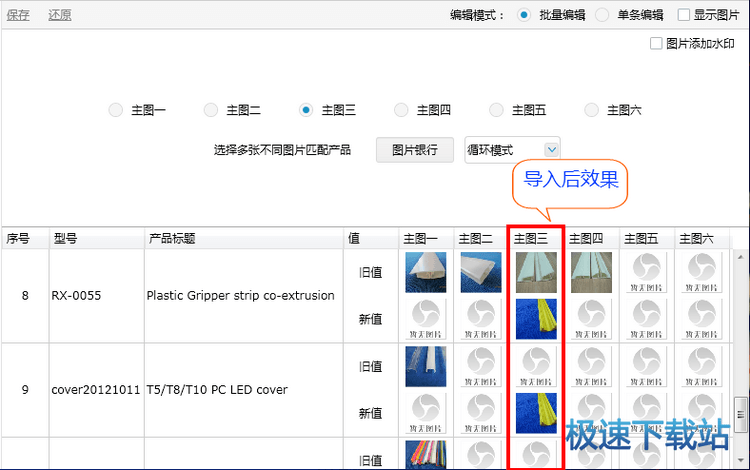Open RX-0055 old 主图二 thumbnail
This screenshot has height=470, width=750.
click(481, 273)
